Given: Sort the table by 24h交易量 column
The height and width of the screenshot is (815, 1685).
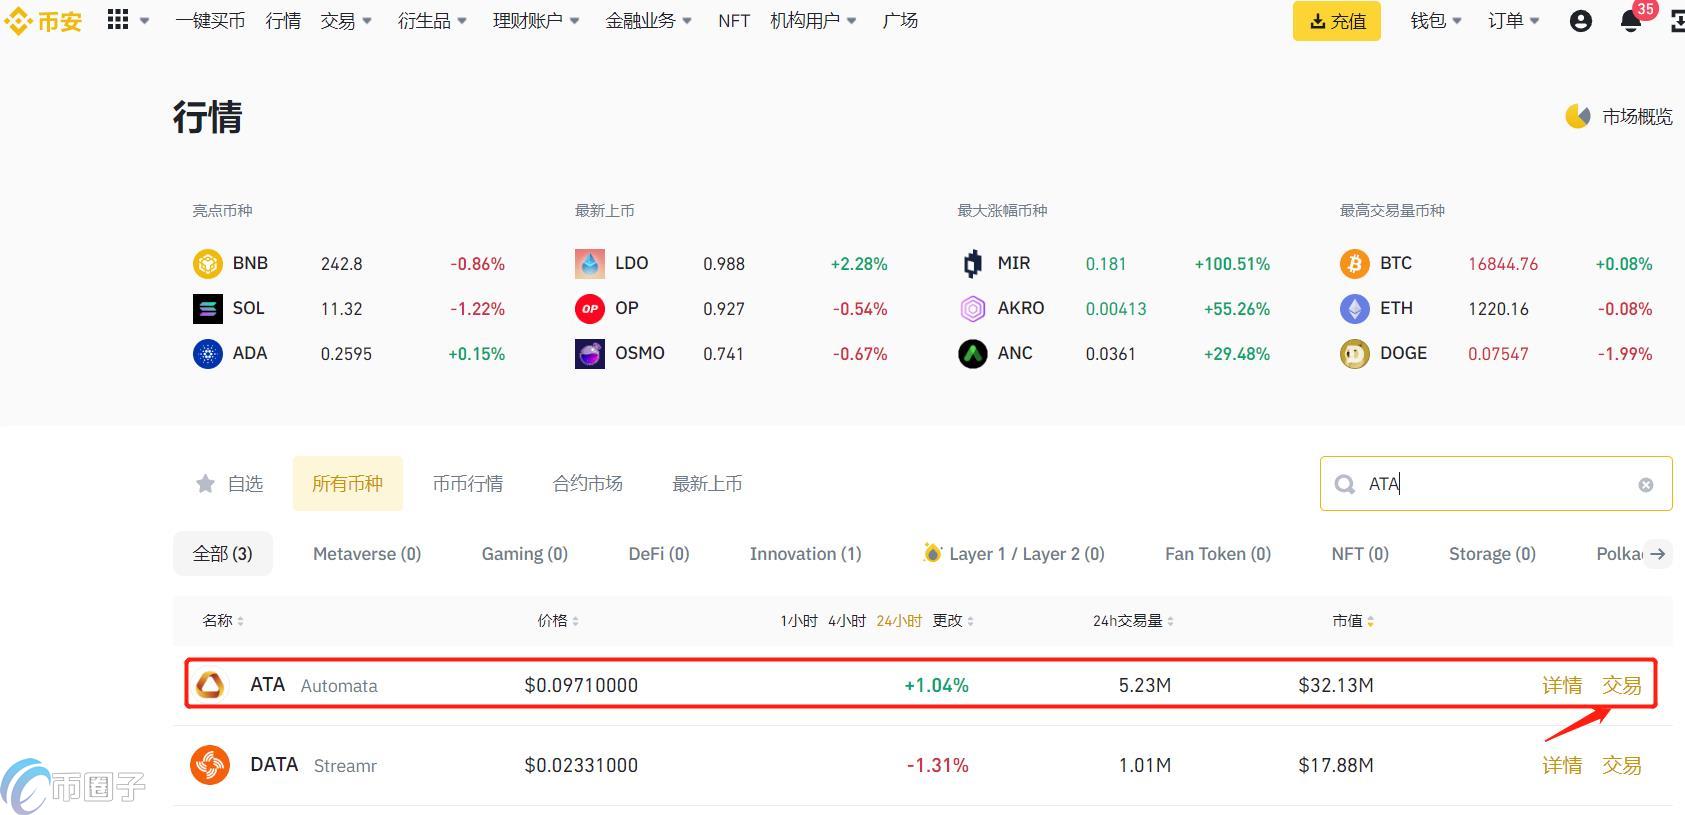Looking at the screenshot, I should pos(1133,621).
